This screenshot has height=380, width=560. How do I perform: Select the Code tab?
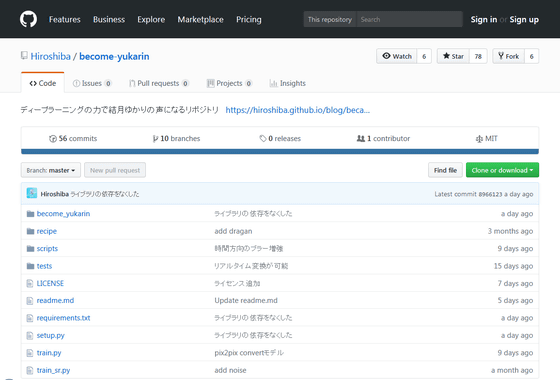point(43,83)
